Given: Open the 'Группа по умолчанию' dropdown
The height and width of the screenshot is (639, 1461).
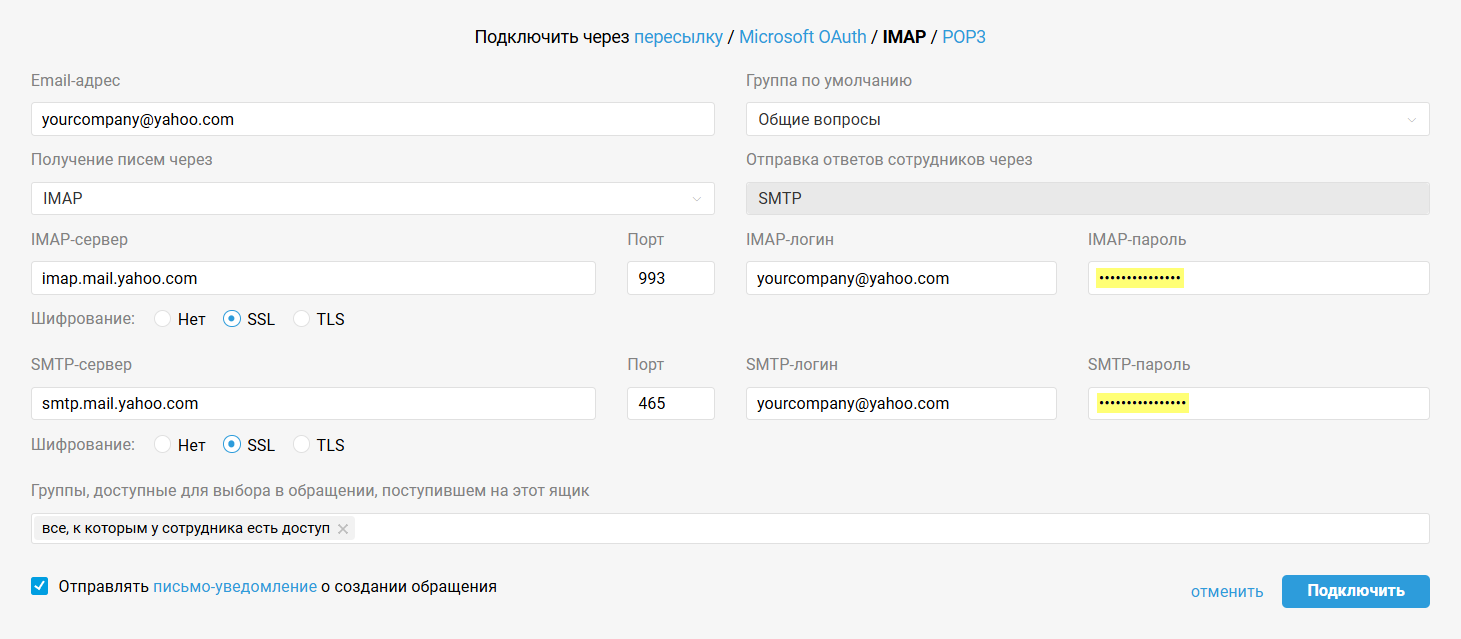Looking at the screenshot, I should (1087, 119).
